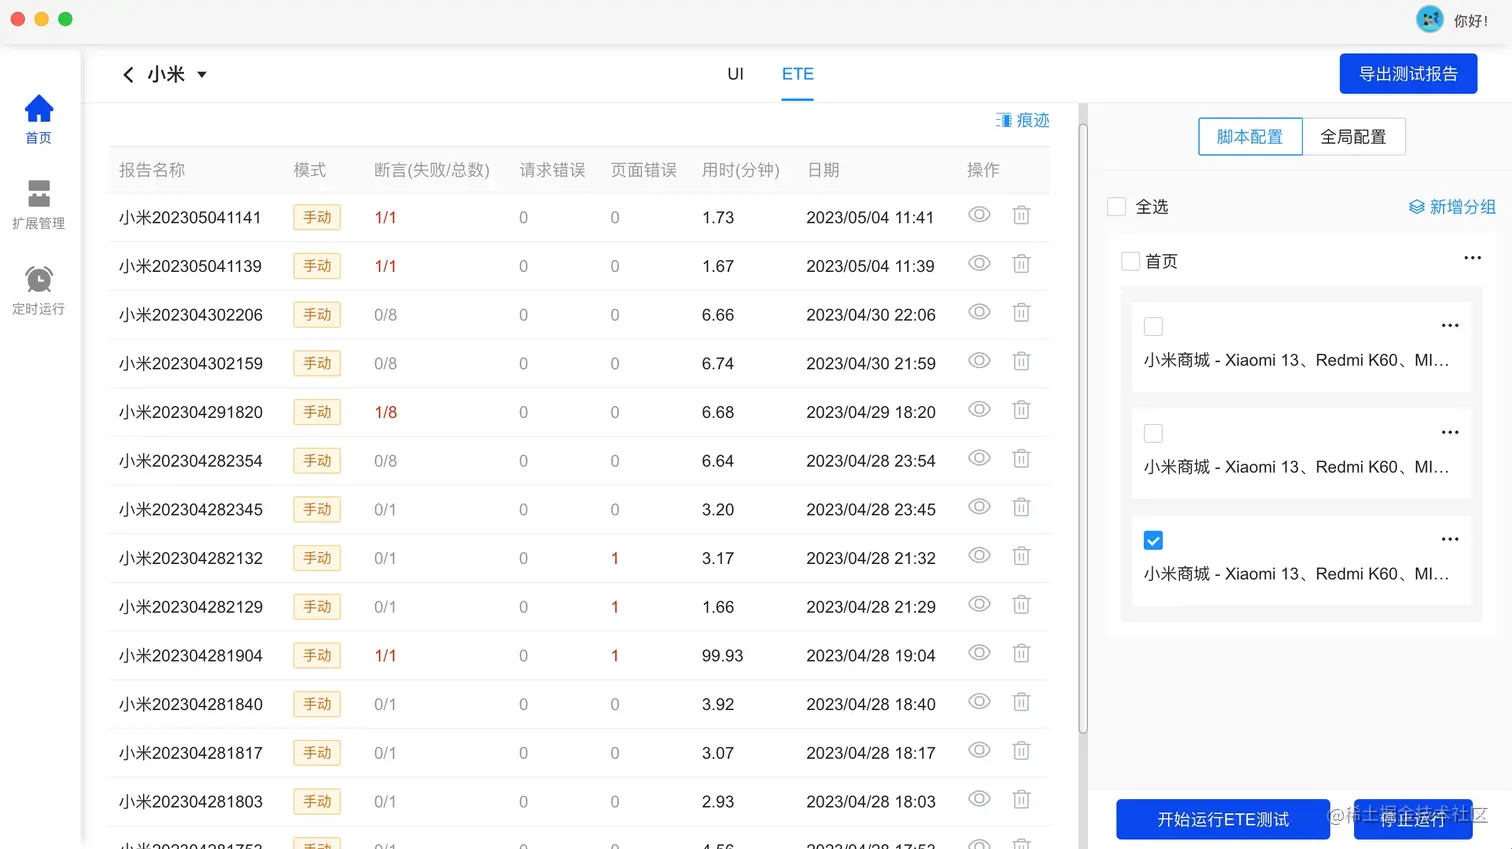Viewport: 1512px width, 849px height.
Task: Delete report 小米202304302206 via trash icon
Action: pyautogui.click(x=1021, y=312)
